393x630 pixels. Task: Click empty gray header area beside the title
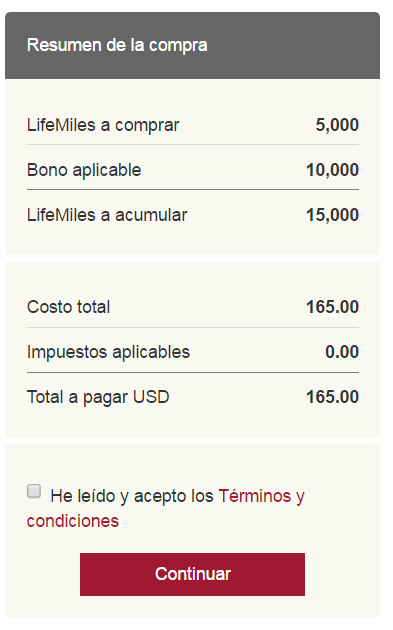[293, 45]
